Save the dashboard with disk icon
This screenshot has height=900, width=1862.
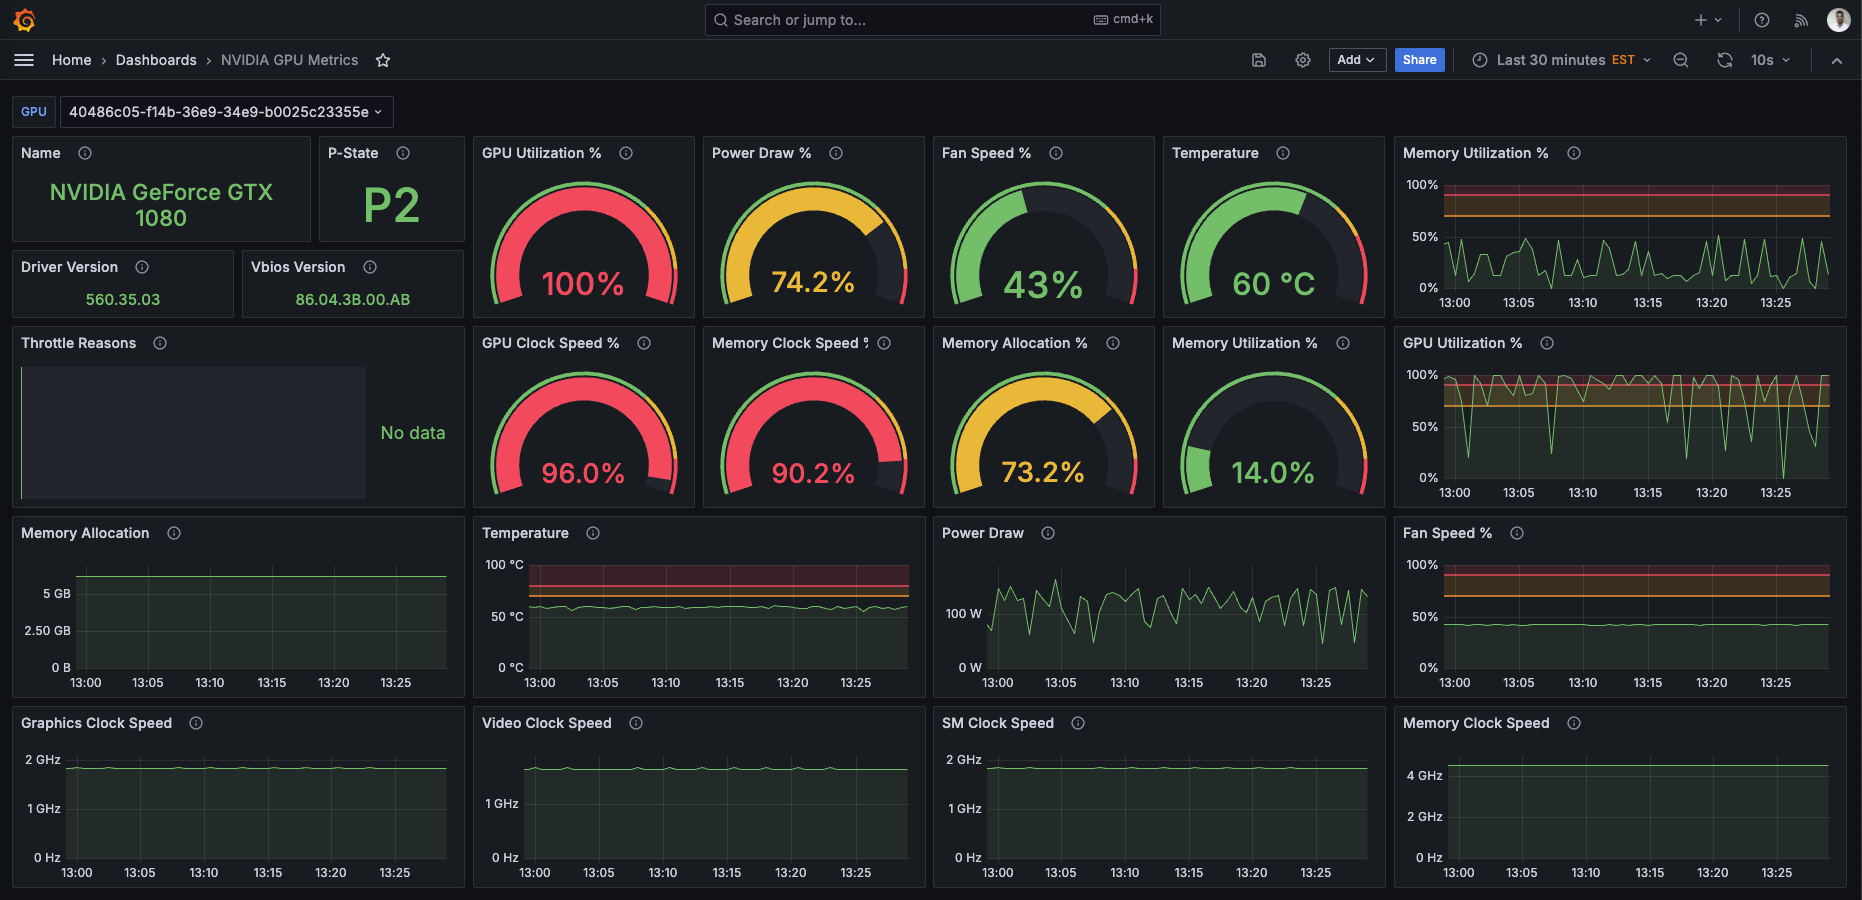coord(1259,60)
